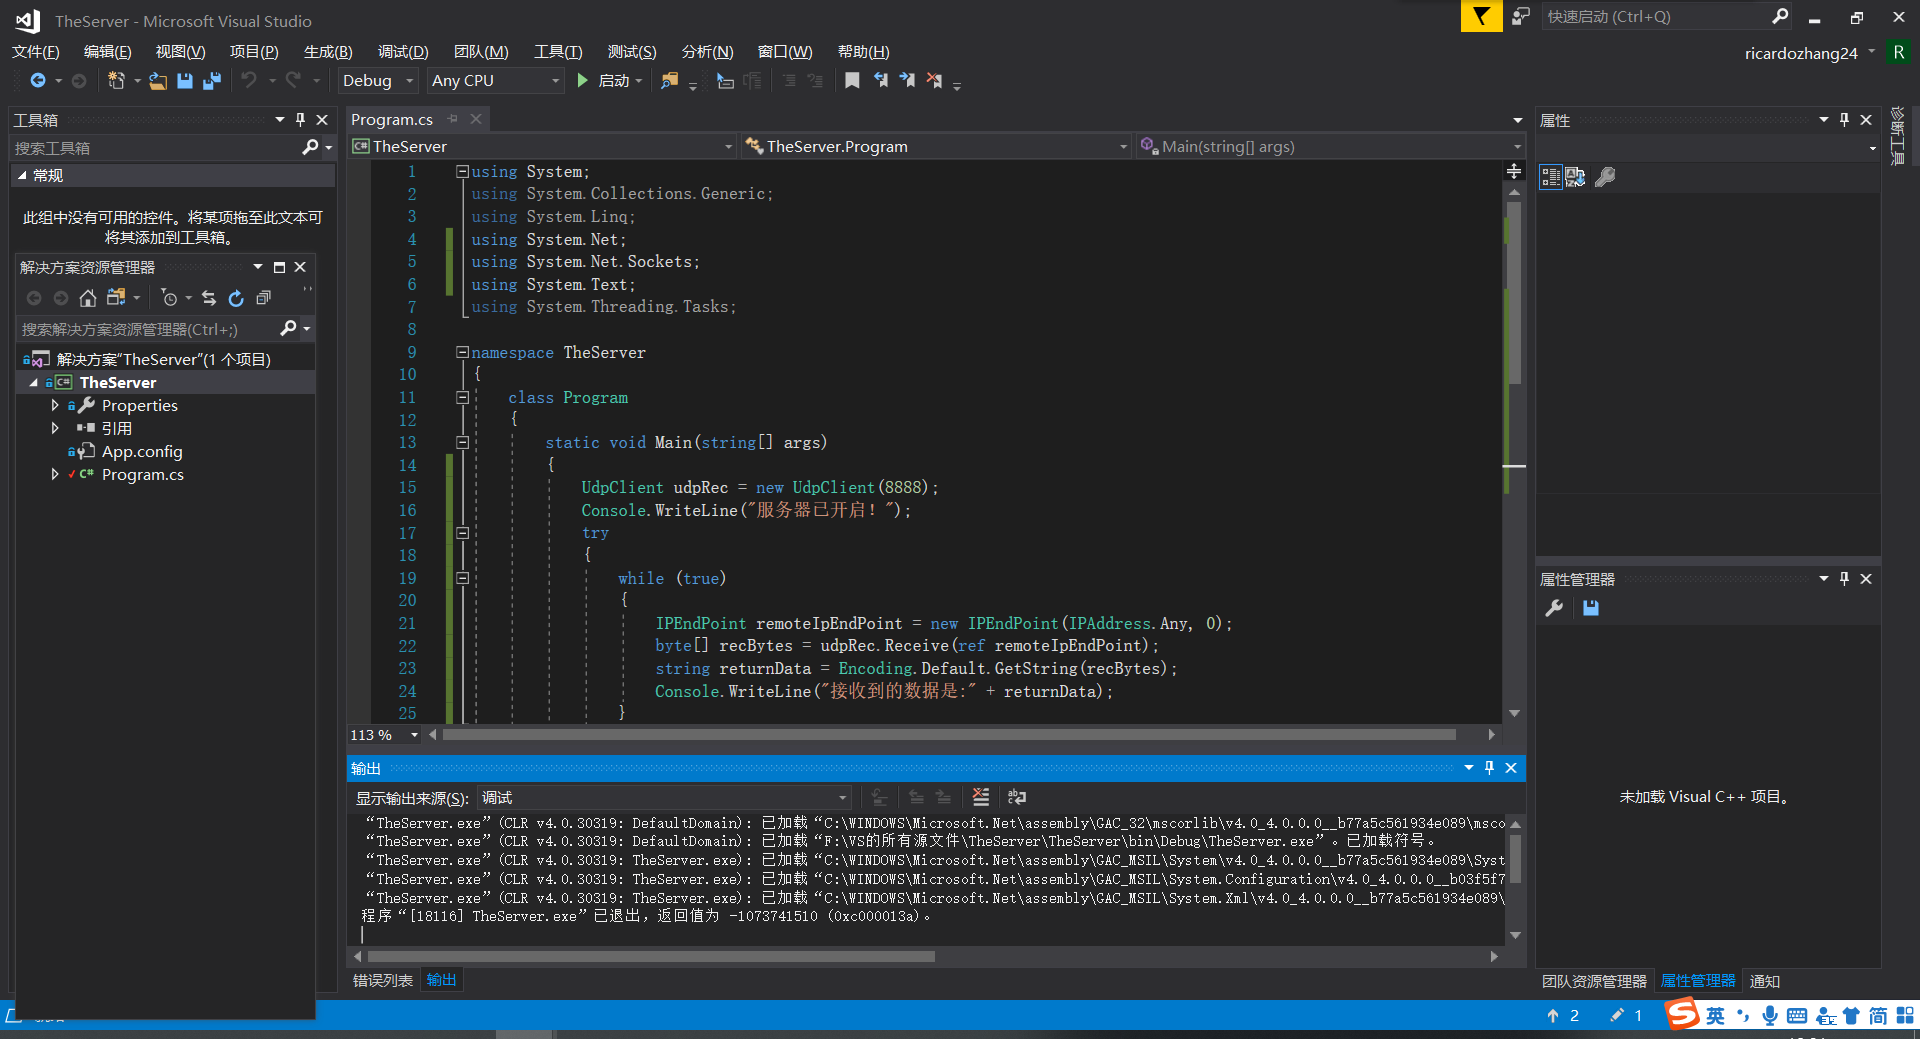The image size is (1920, 1039).
Task: Toggle a bookmark with the bookmark icon
Action: tap(852, 81)
